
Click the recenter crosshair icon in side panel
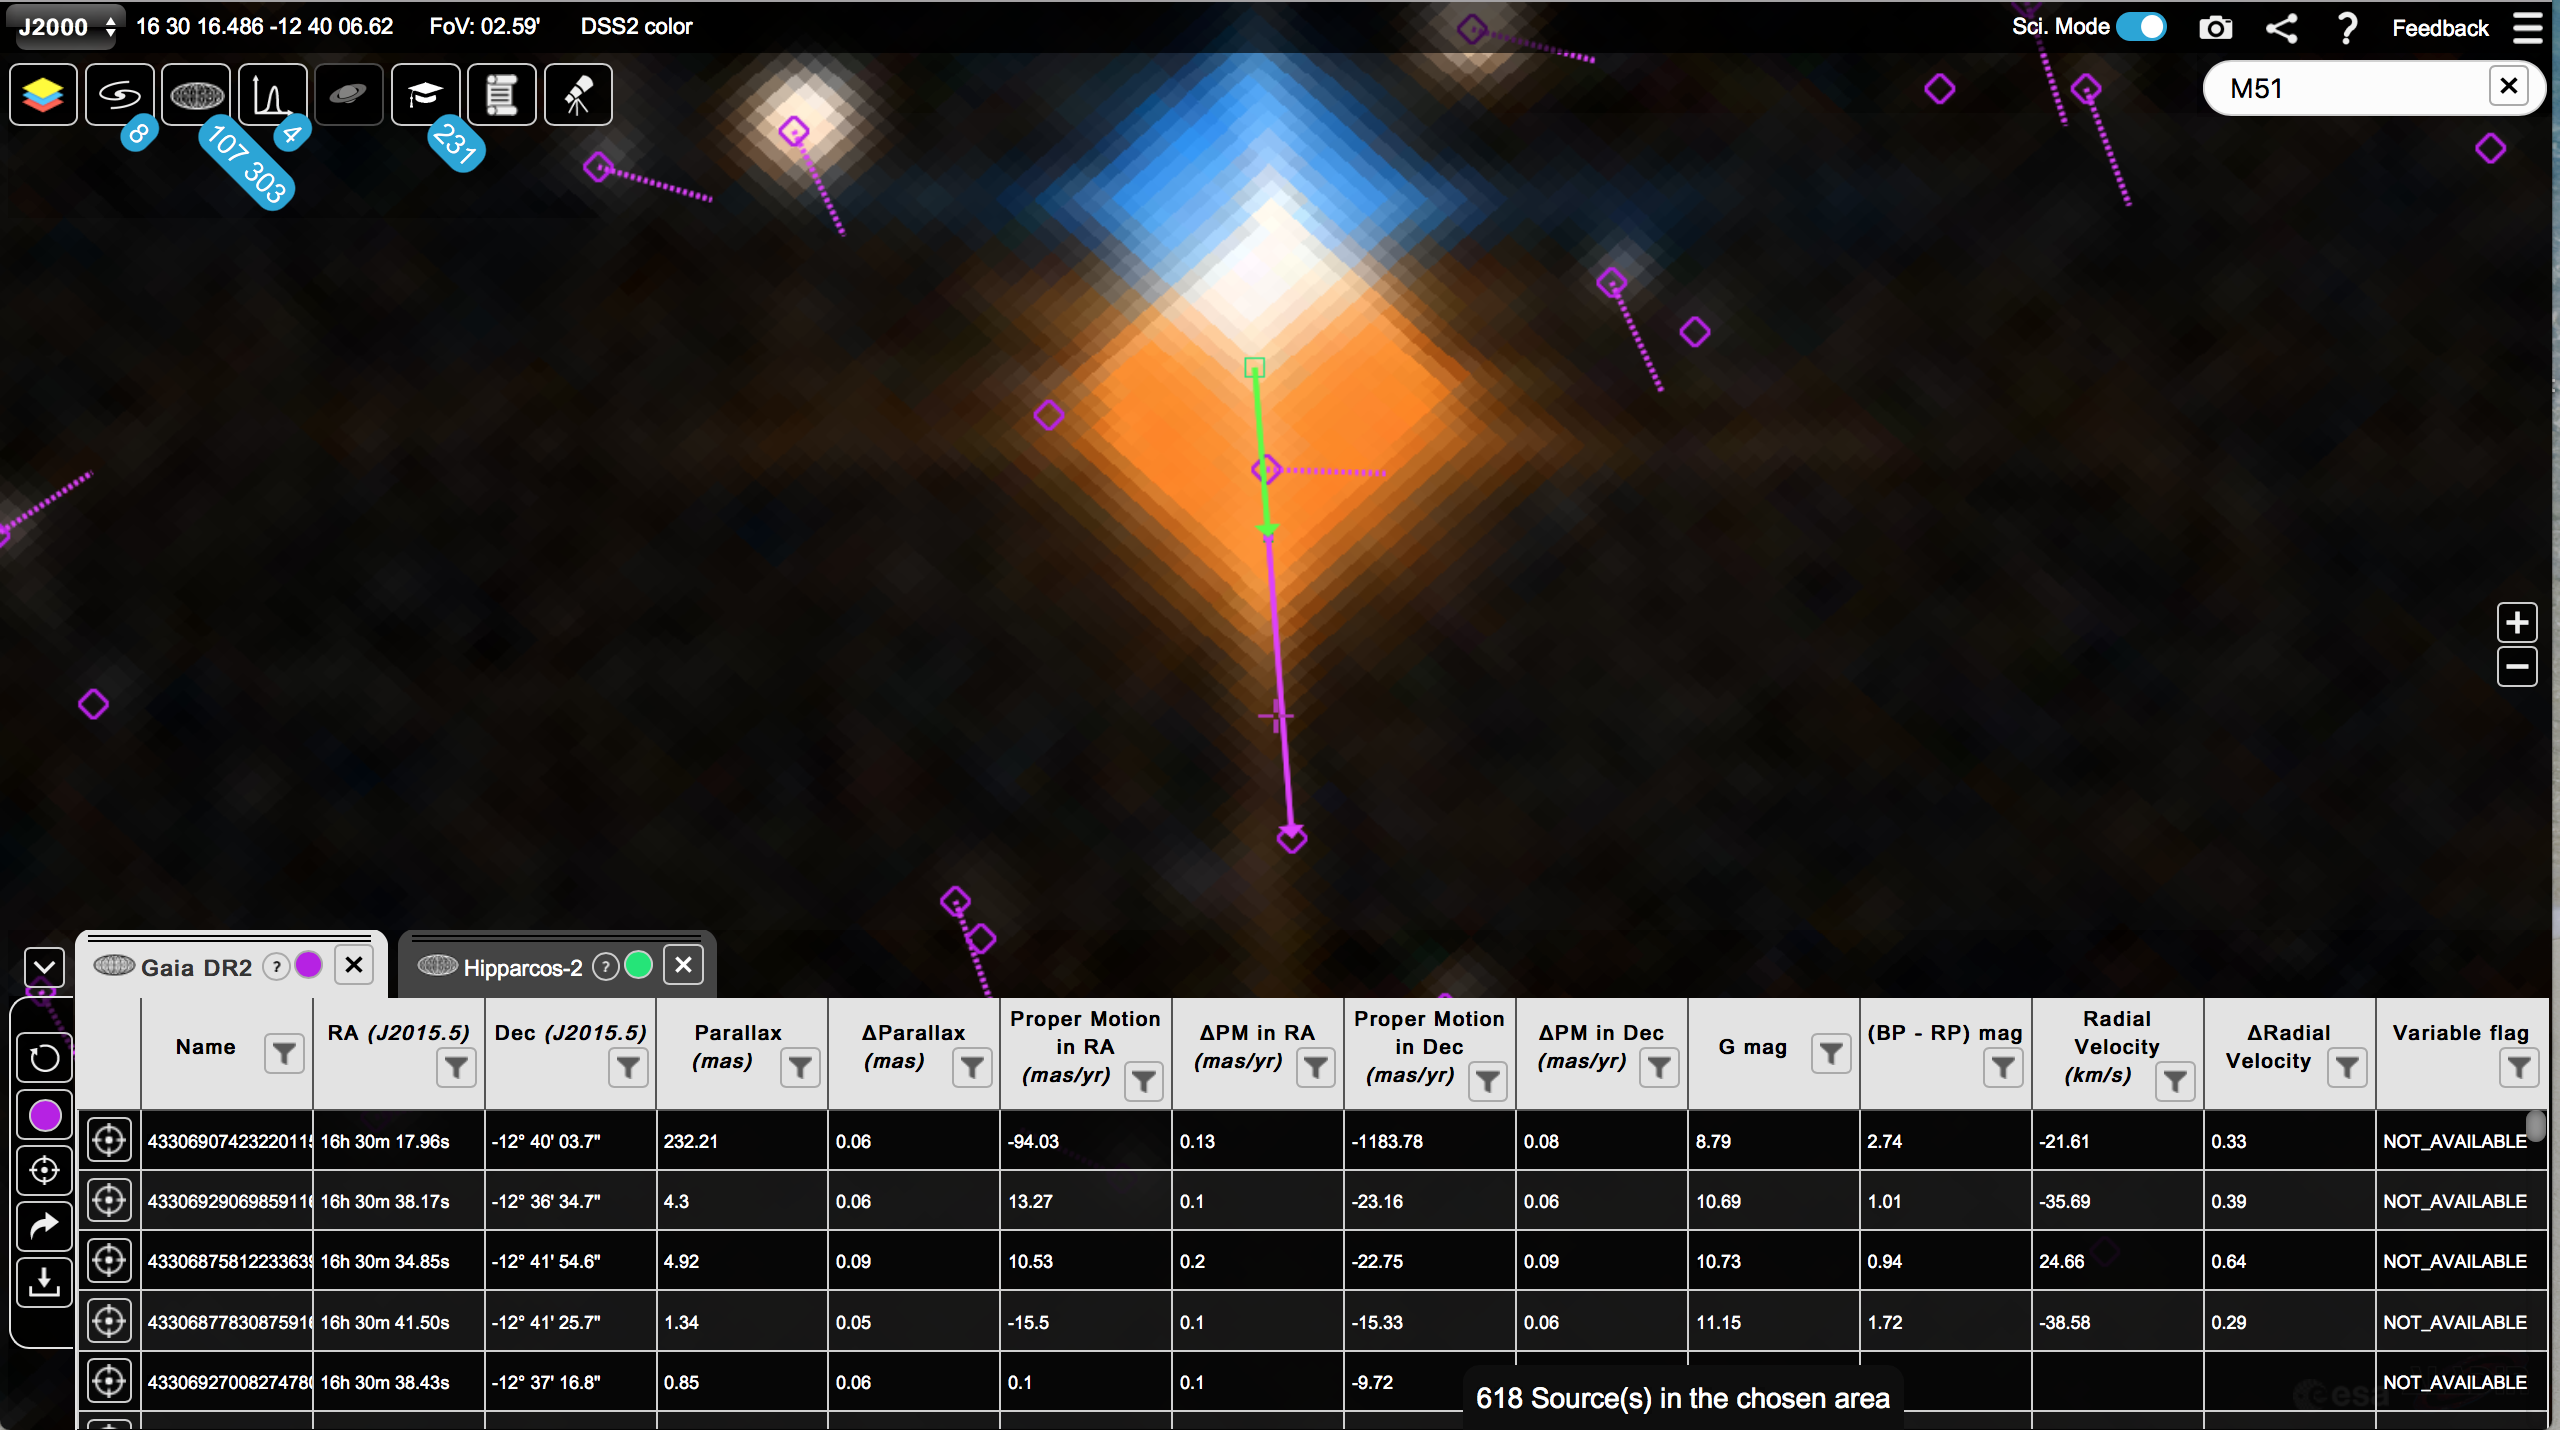(44, 1169)
